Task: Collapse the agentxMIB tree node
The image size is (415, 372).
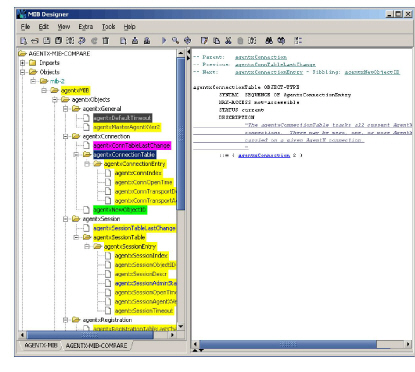Action: coord(44,90)
